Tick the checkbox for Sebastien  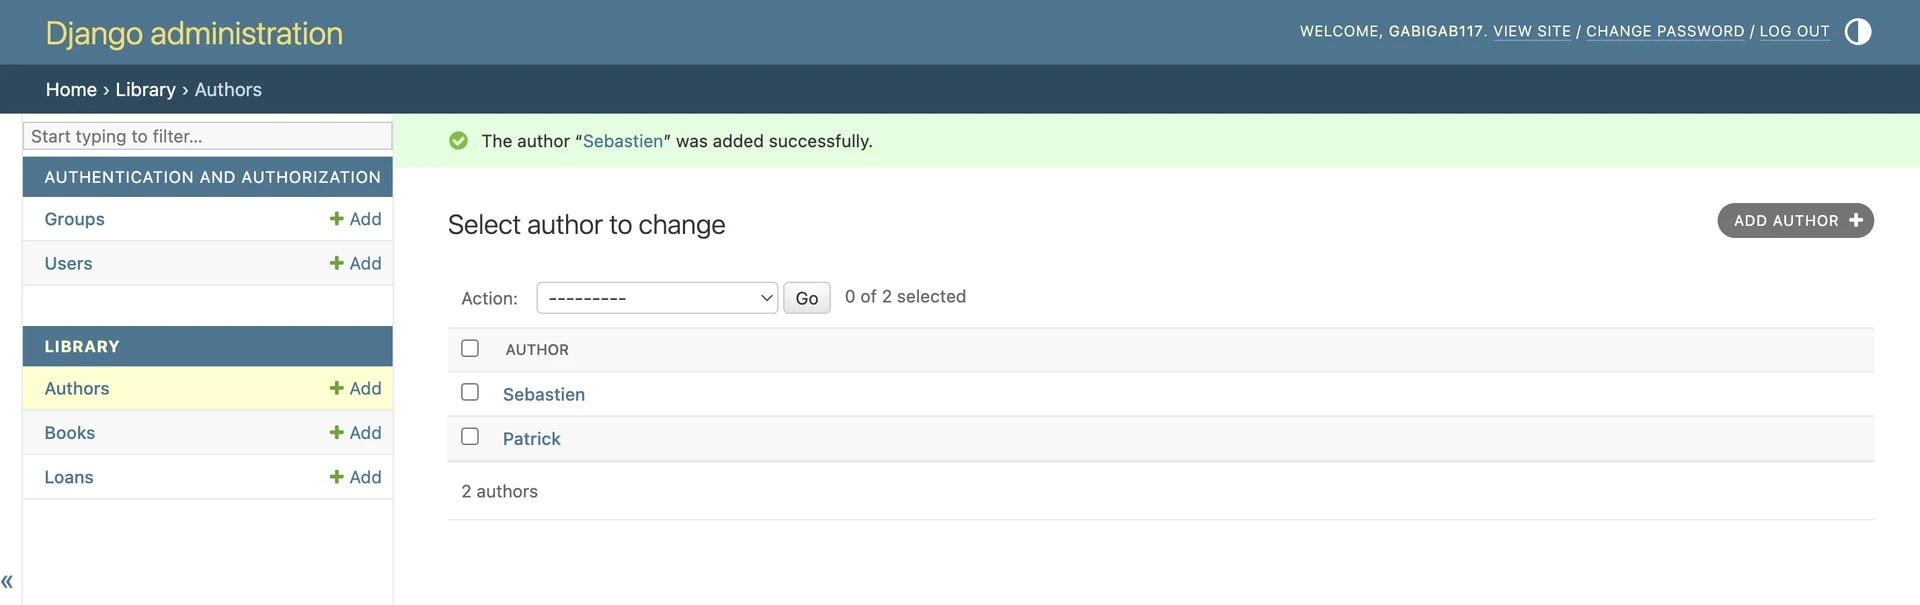(470, 392)
